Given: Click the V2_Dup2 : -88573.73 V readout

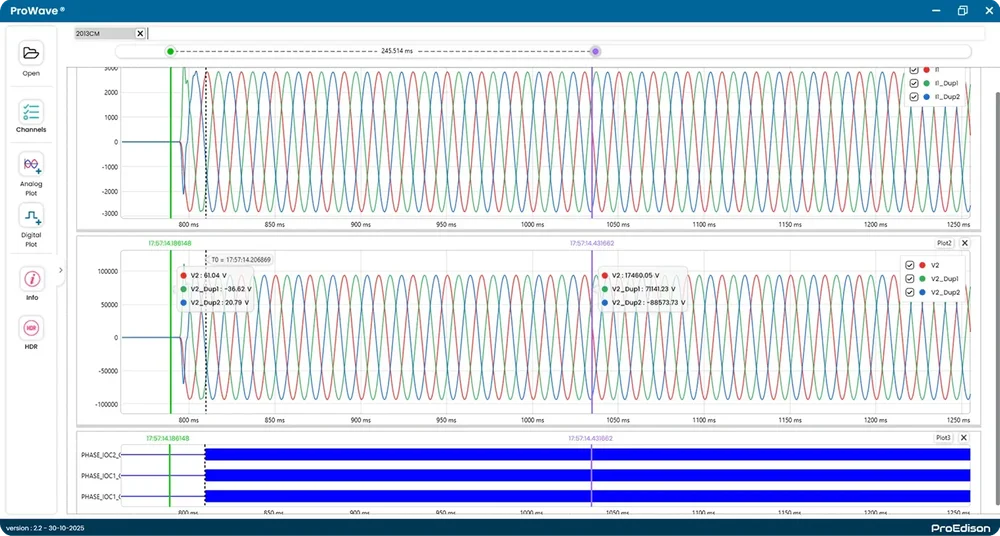Looking at the screenshot, I should pos(647,302).
